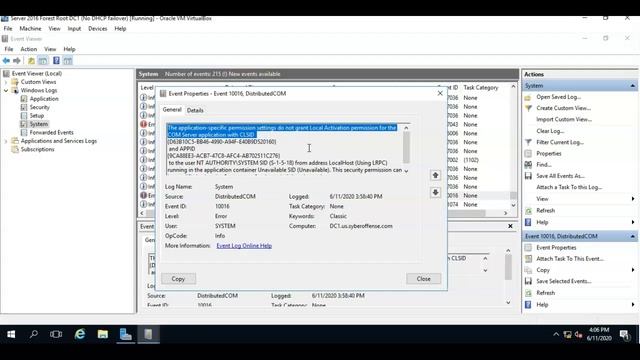Image resolution: width=640 pixels, height=360 pixels.
Task: Collapse Windows Logs tree node
Action: point(6,91)
